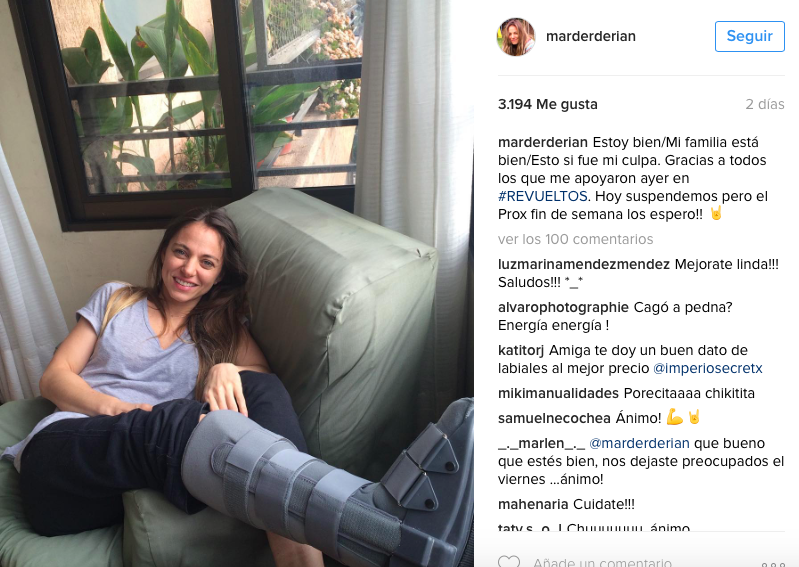The height and width of the screenshot is (567, 799).
Task: Open alvarophotographie commenter profile
Action: pyautogui.click(x=563, y=307)
